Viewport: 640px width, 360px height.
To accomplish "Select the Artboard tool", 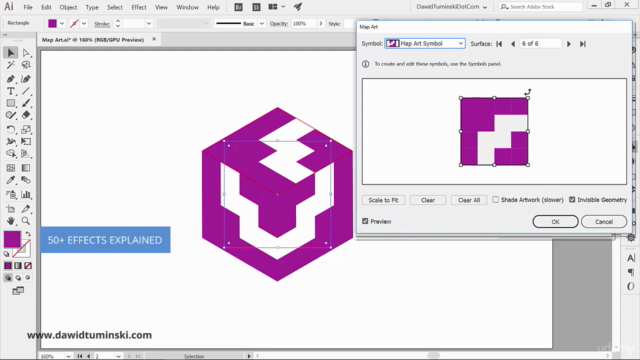I will click(x=11, y=209).
